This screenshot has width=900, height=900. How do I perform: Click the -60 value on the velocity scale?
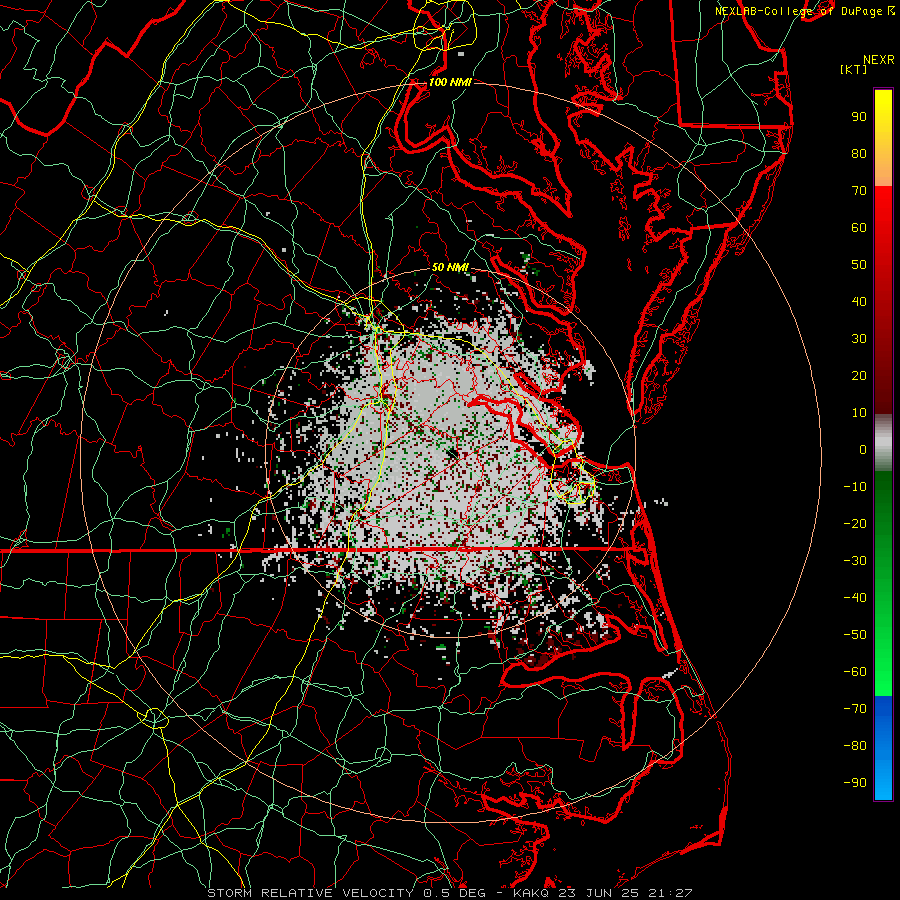(855, 672)
